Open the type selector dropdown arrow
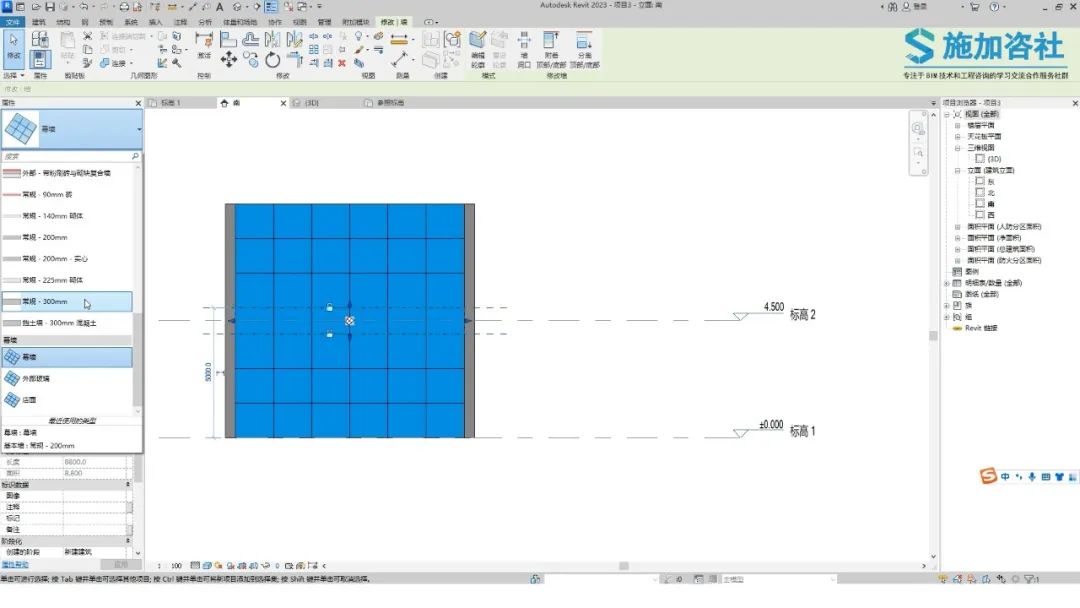 pos(139,129)
